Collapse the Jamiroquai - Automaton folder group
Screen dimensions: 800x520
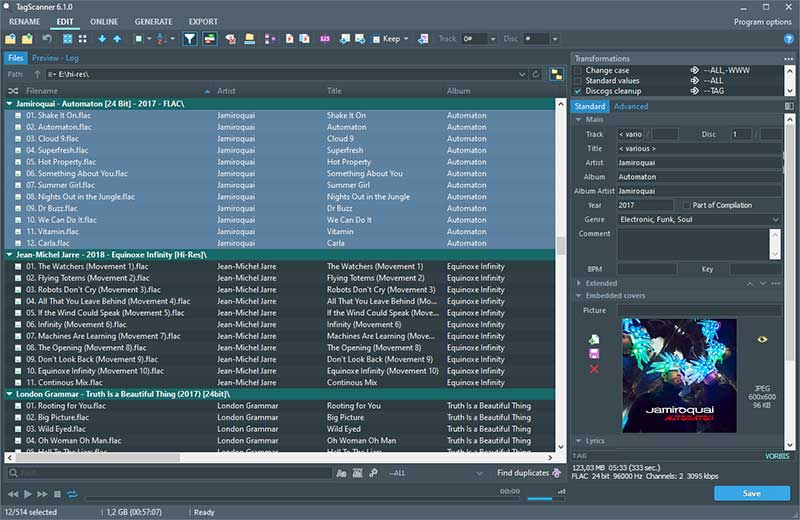(x=10, y=103)
